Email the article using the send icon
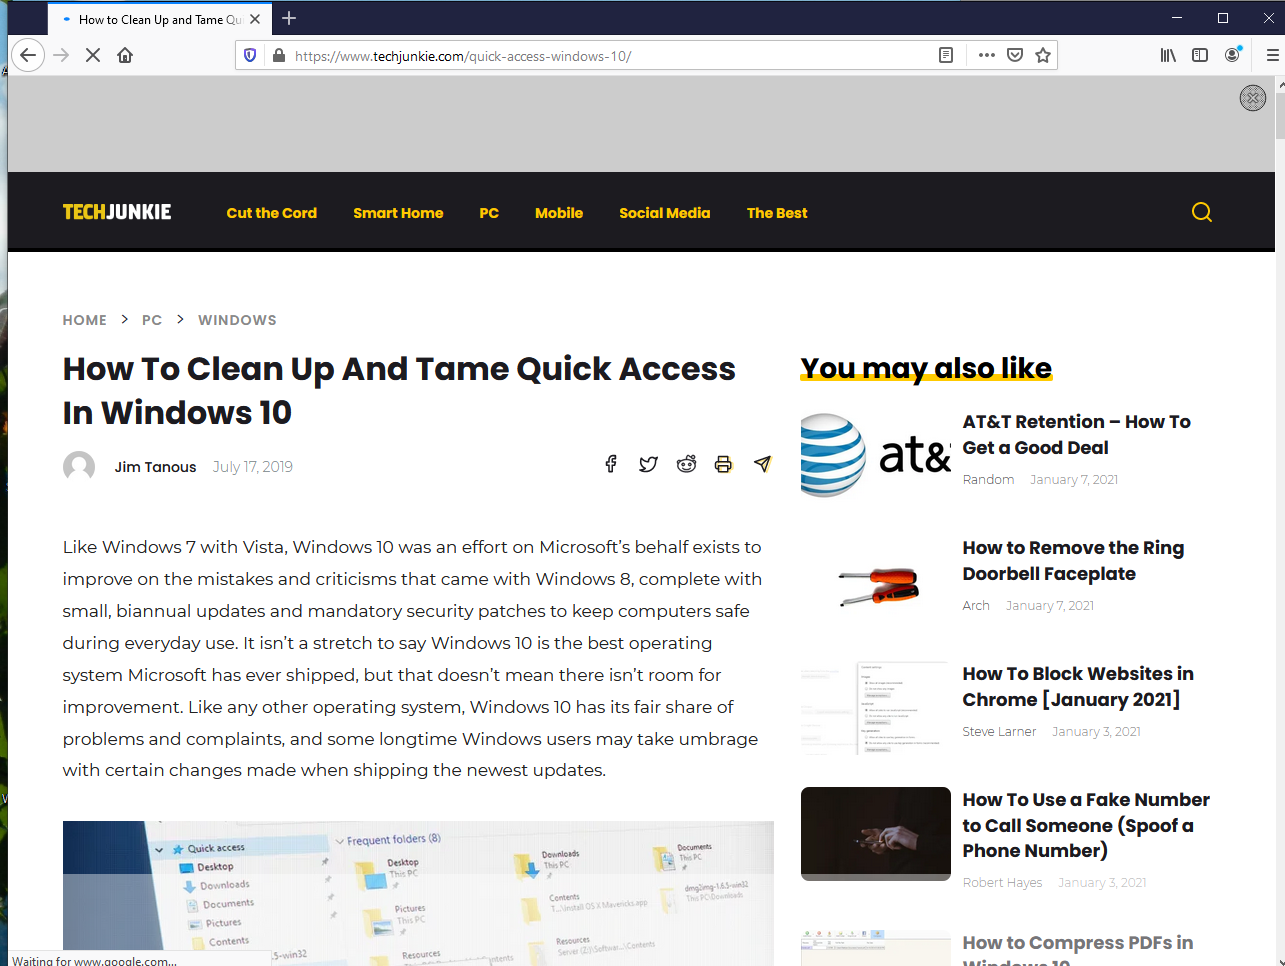 (x=762, y=464)
